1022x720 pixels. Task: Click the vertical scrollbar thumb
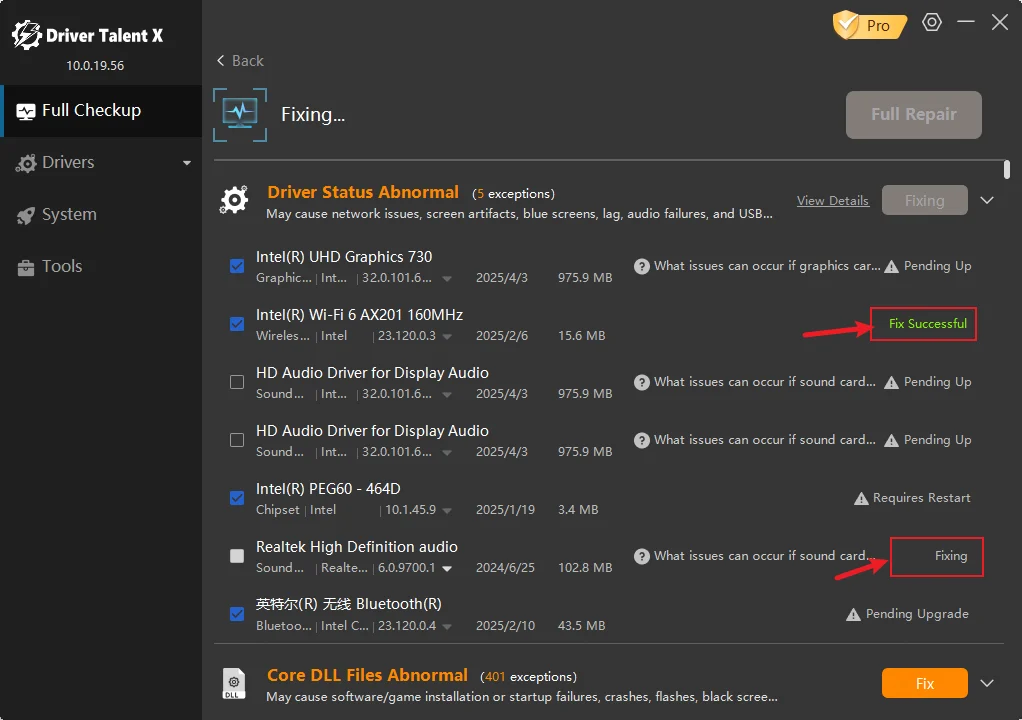pyautogui.click(x=1007, y=169)
